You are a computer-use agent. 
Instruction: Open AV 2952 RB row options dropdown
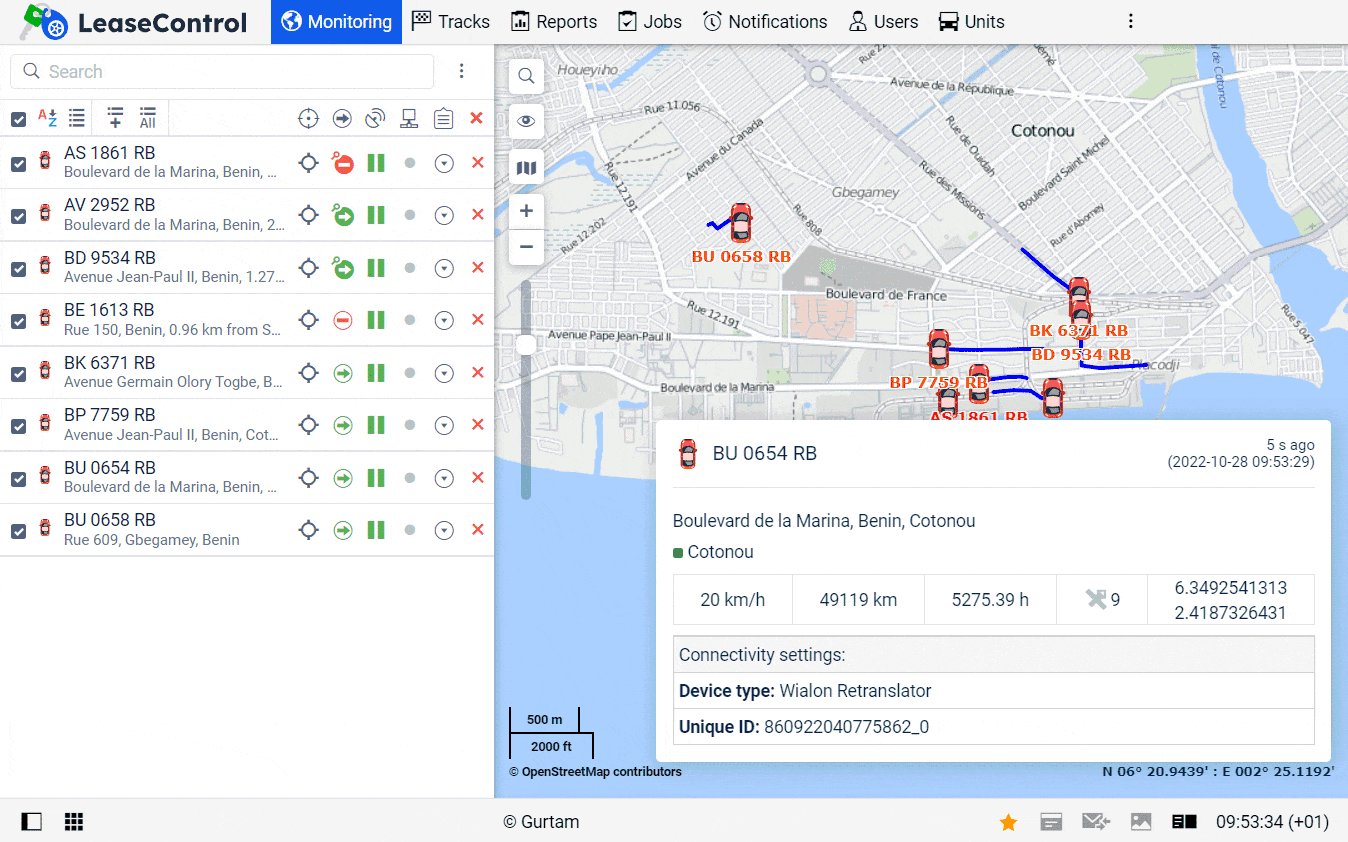click(x=444, y=215)
